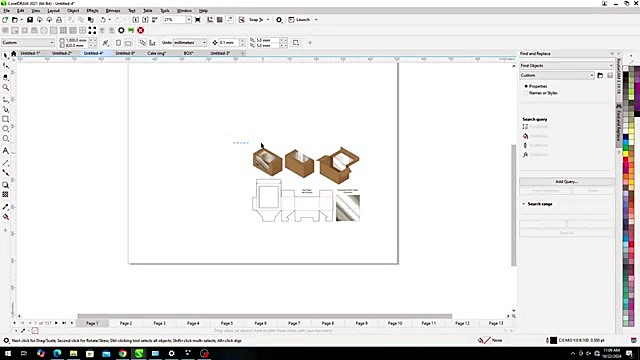Screen dimensions: 640x360
Task: Open the Undo history dropdown arrow
Action: 109,20
